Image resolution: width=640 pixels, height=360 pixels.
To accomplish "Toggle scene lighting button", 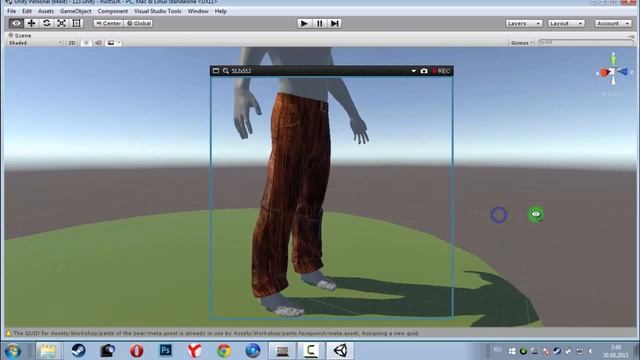I will pyautogui.click(x=86, y=43).
